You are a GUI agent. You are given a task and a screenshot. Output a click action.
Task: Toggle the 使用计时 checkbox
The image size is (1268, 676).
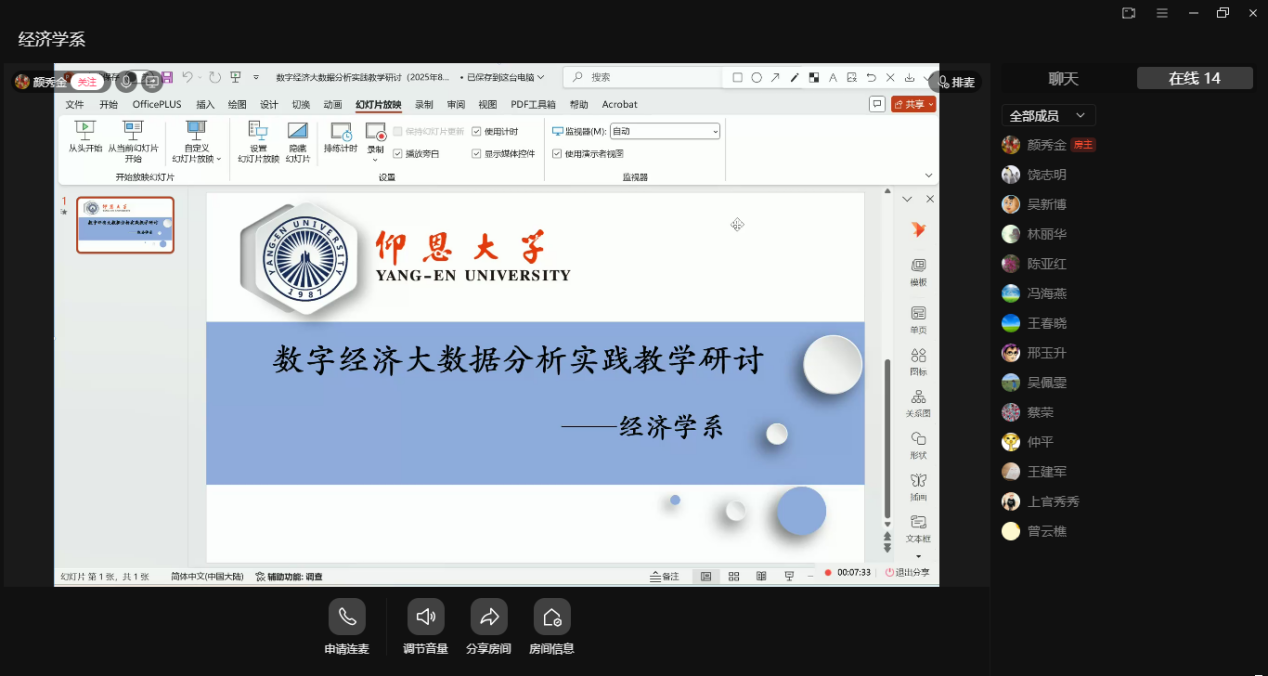coord(477,132)
